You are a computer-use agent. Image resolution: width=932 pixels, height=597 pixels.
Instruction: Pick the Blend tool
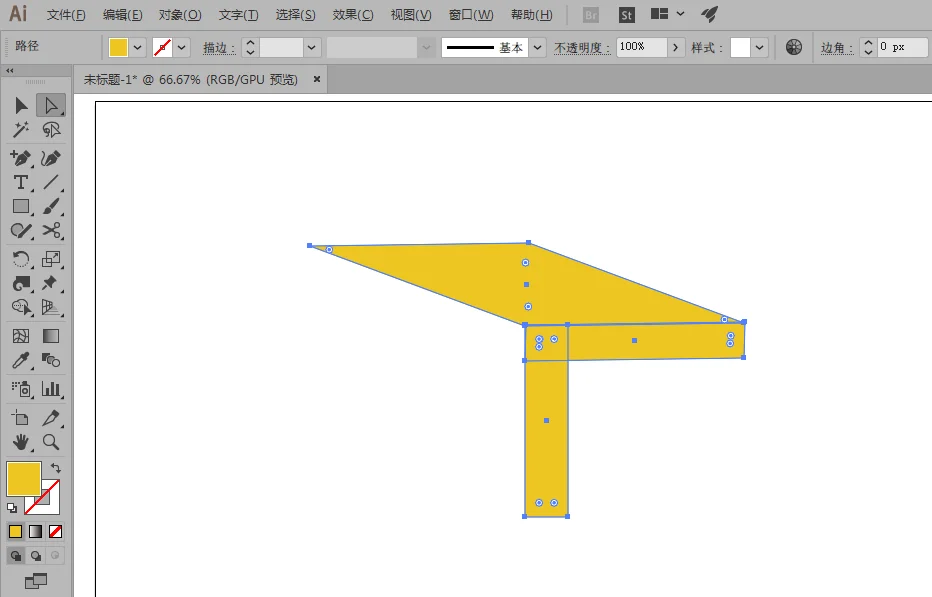(x=51, y=360)
